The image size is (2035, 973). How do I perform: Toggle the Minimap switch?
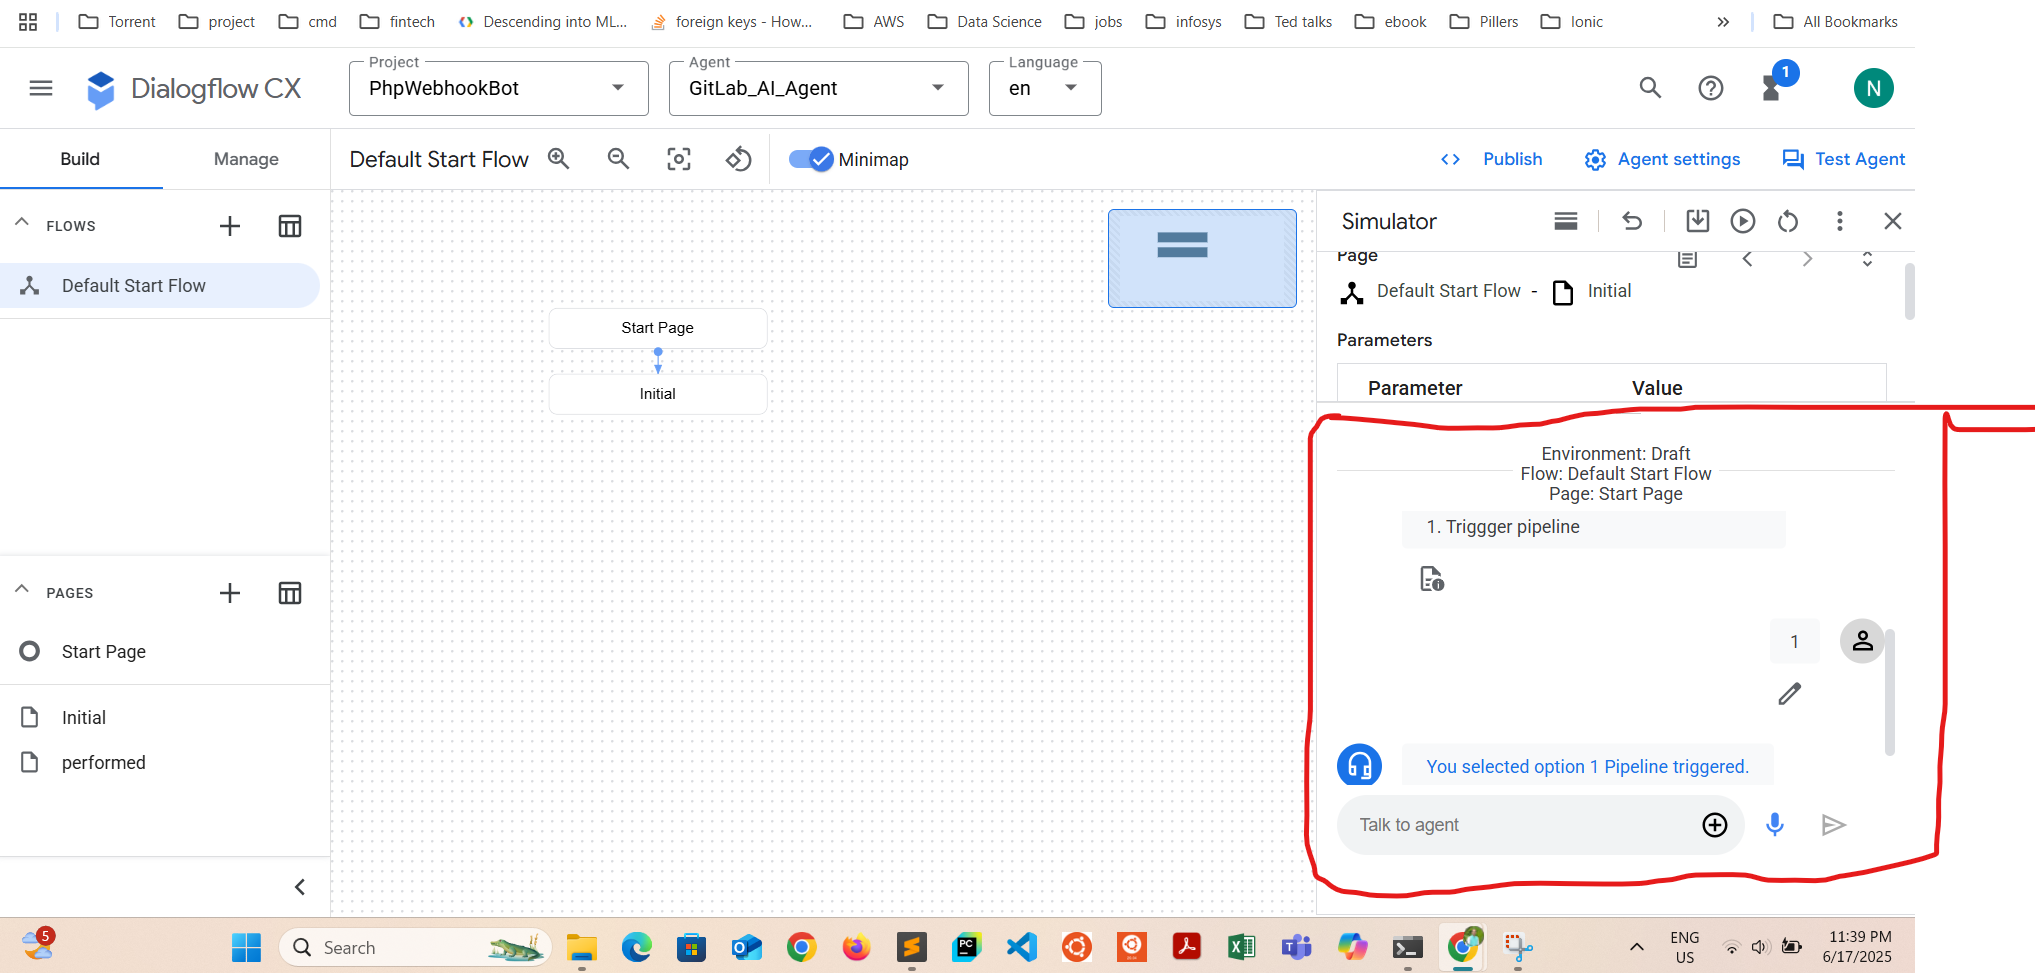811,159
